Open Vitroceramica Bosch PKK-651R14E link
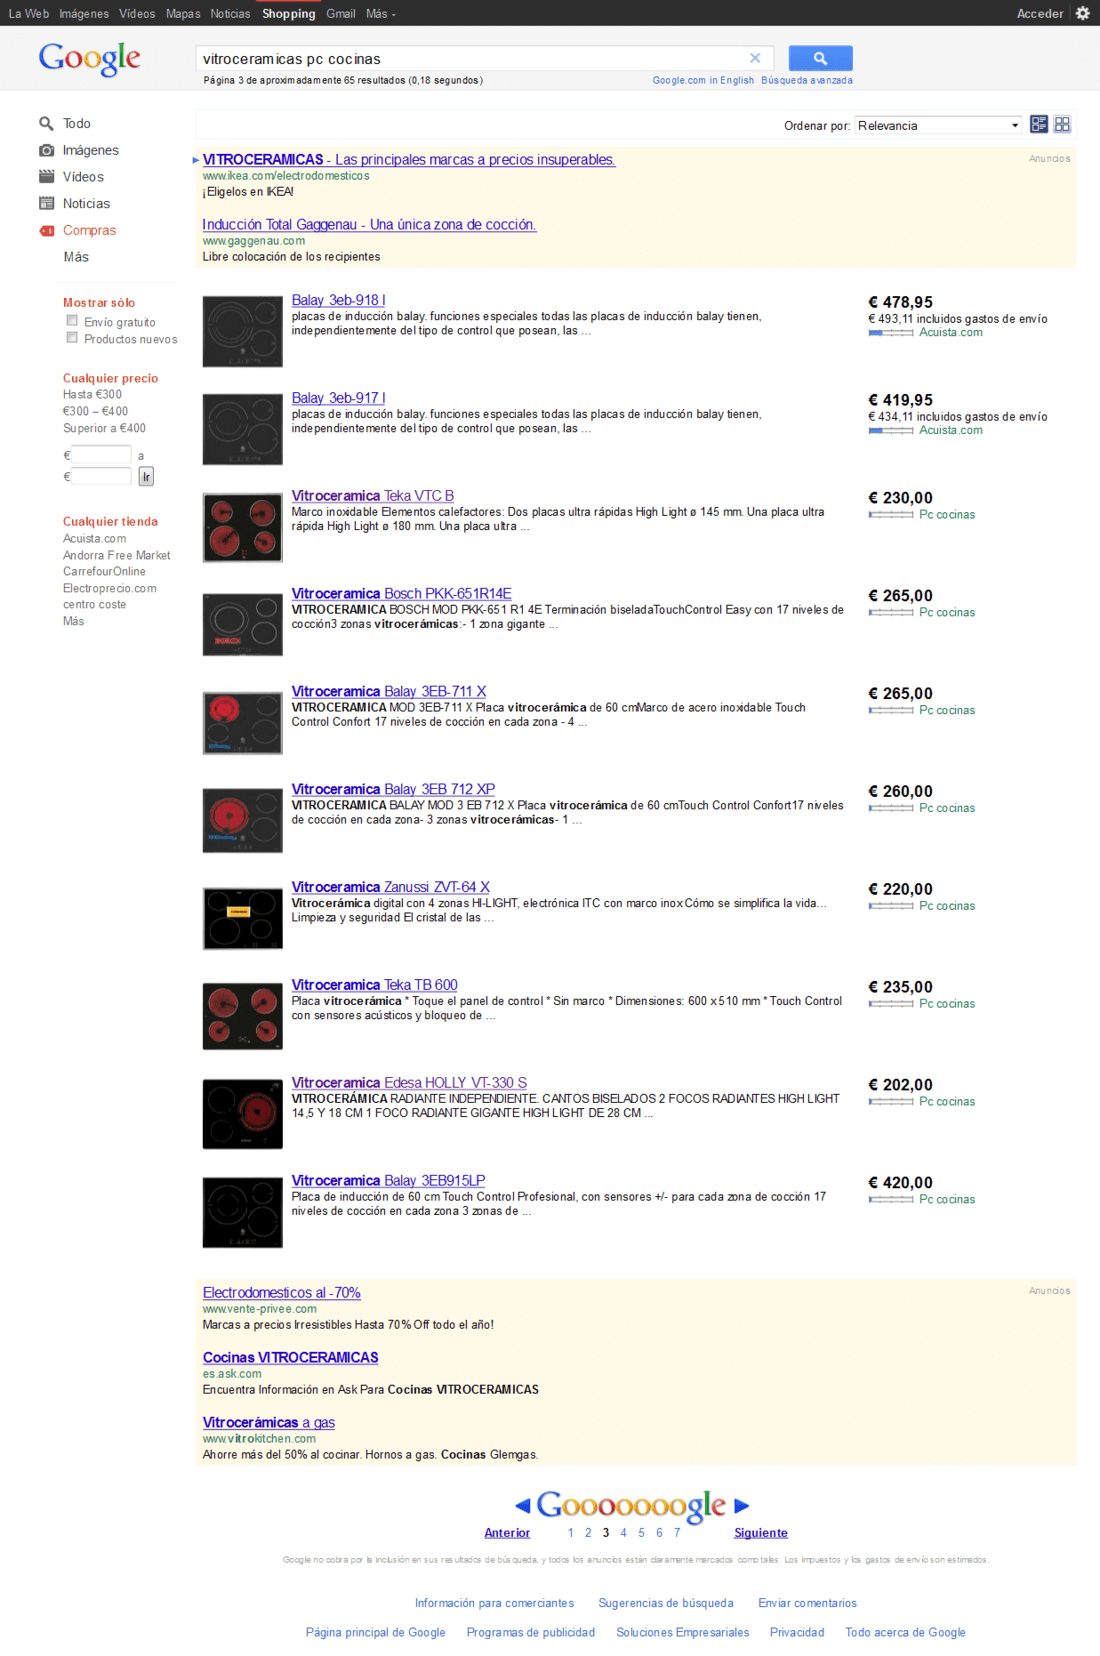The width and height of the screenshot is (1100, 1656). (x=401, y=593)
